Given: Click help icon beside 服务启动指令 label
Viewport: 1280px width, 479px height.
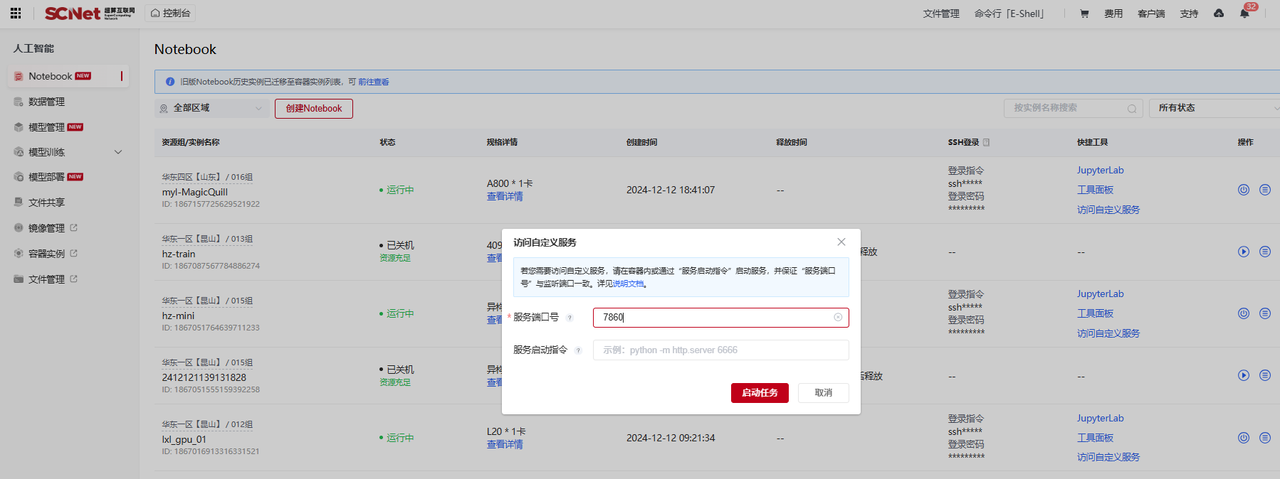Looking at the screenshot, I should pyautogui.click(x=578, y=350).
